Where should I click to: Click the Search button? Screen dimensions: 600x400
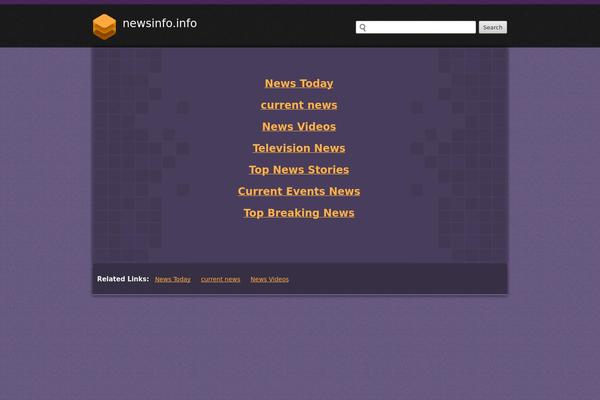tap(492, 27)
